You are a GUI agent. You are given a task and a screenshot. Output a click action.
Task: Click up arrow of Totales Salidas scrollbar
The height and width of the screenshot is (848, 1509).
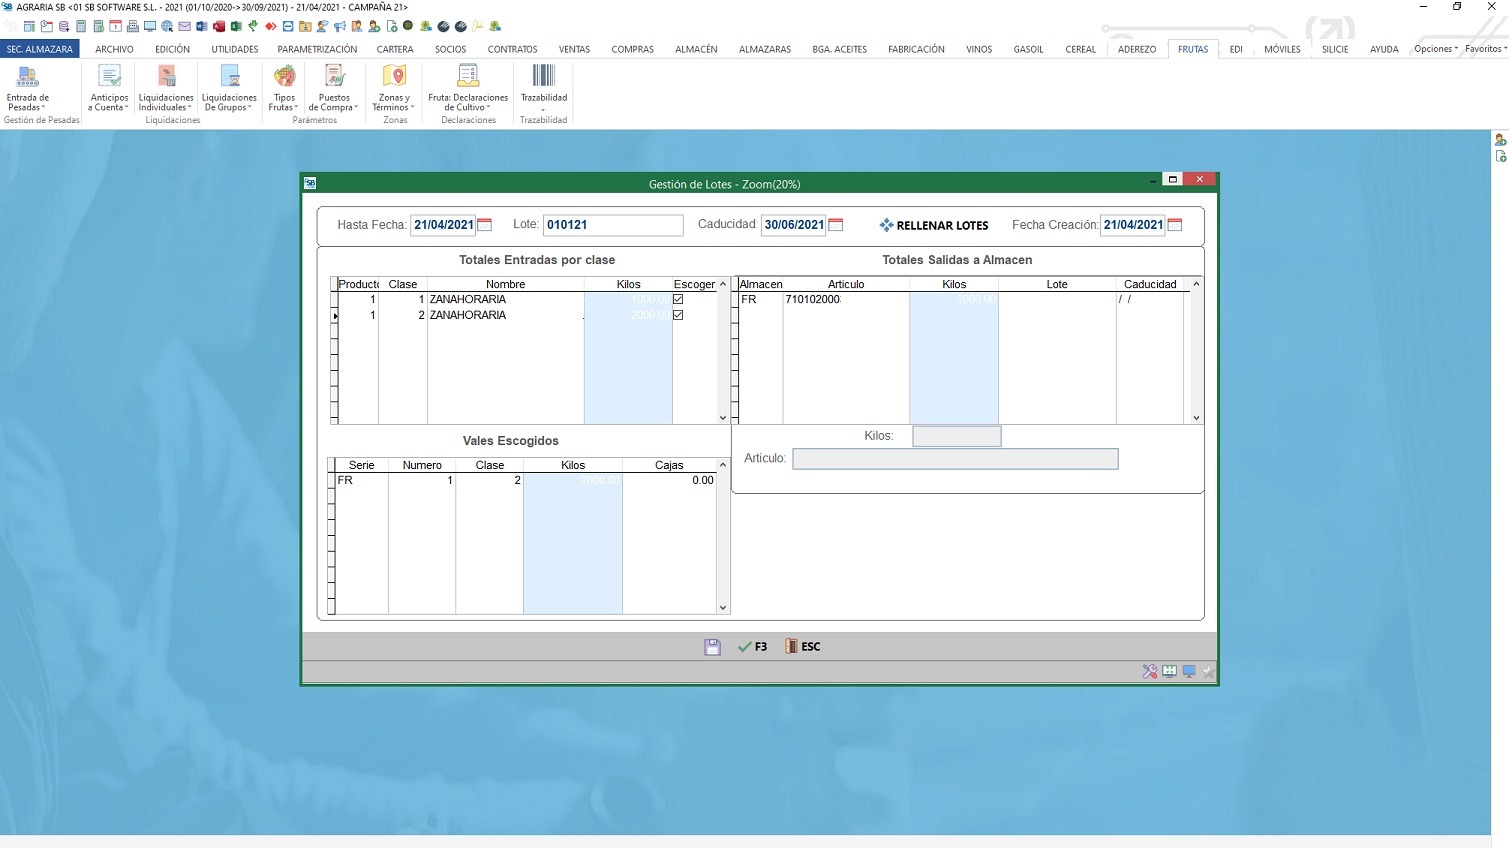(1196, 284)
